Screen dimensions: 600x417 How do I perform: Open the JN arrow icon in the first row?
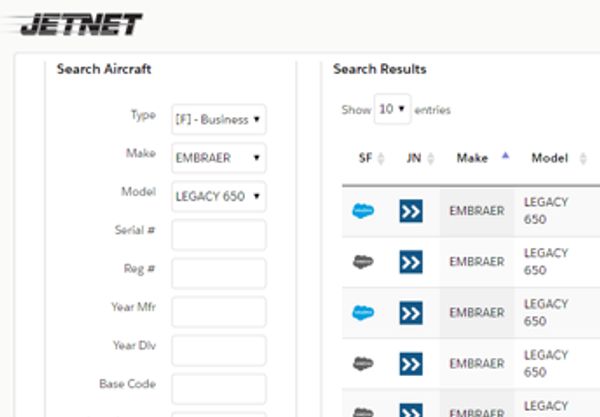410,211
